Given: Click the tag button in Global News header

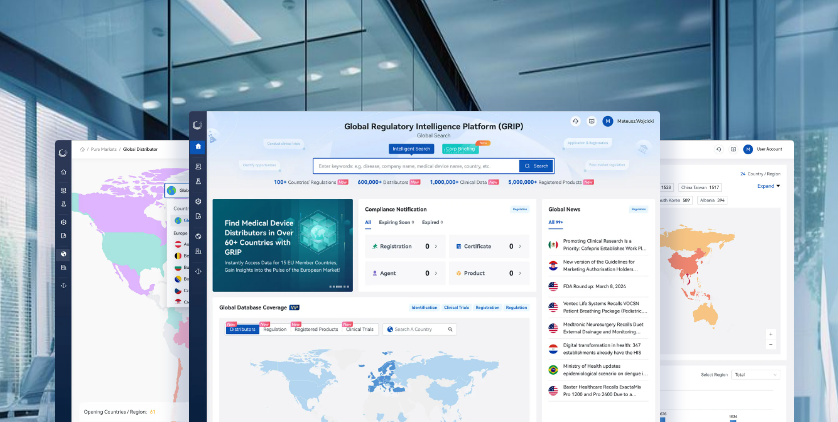Looking at the screenshot, I should (638, 209).
